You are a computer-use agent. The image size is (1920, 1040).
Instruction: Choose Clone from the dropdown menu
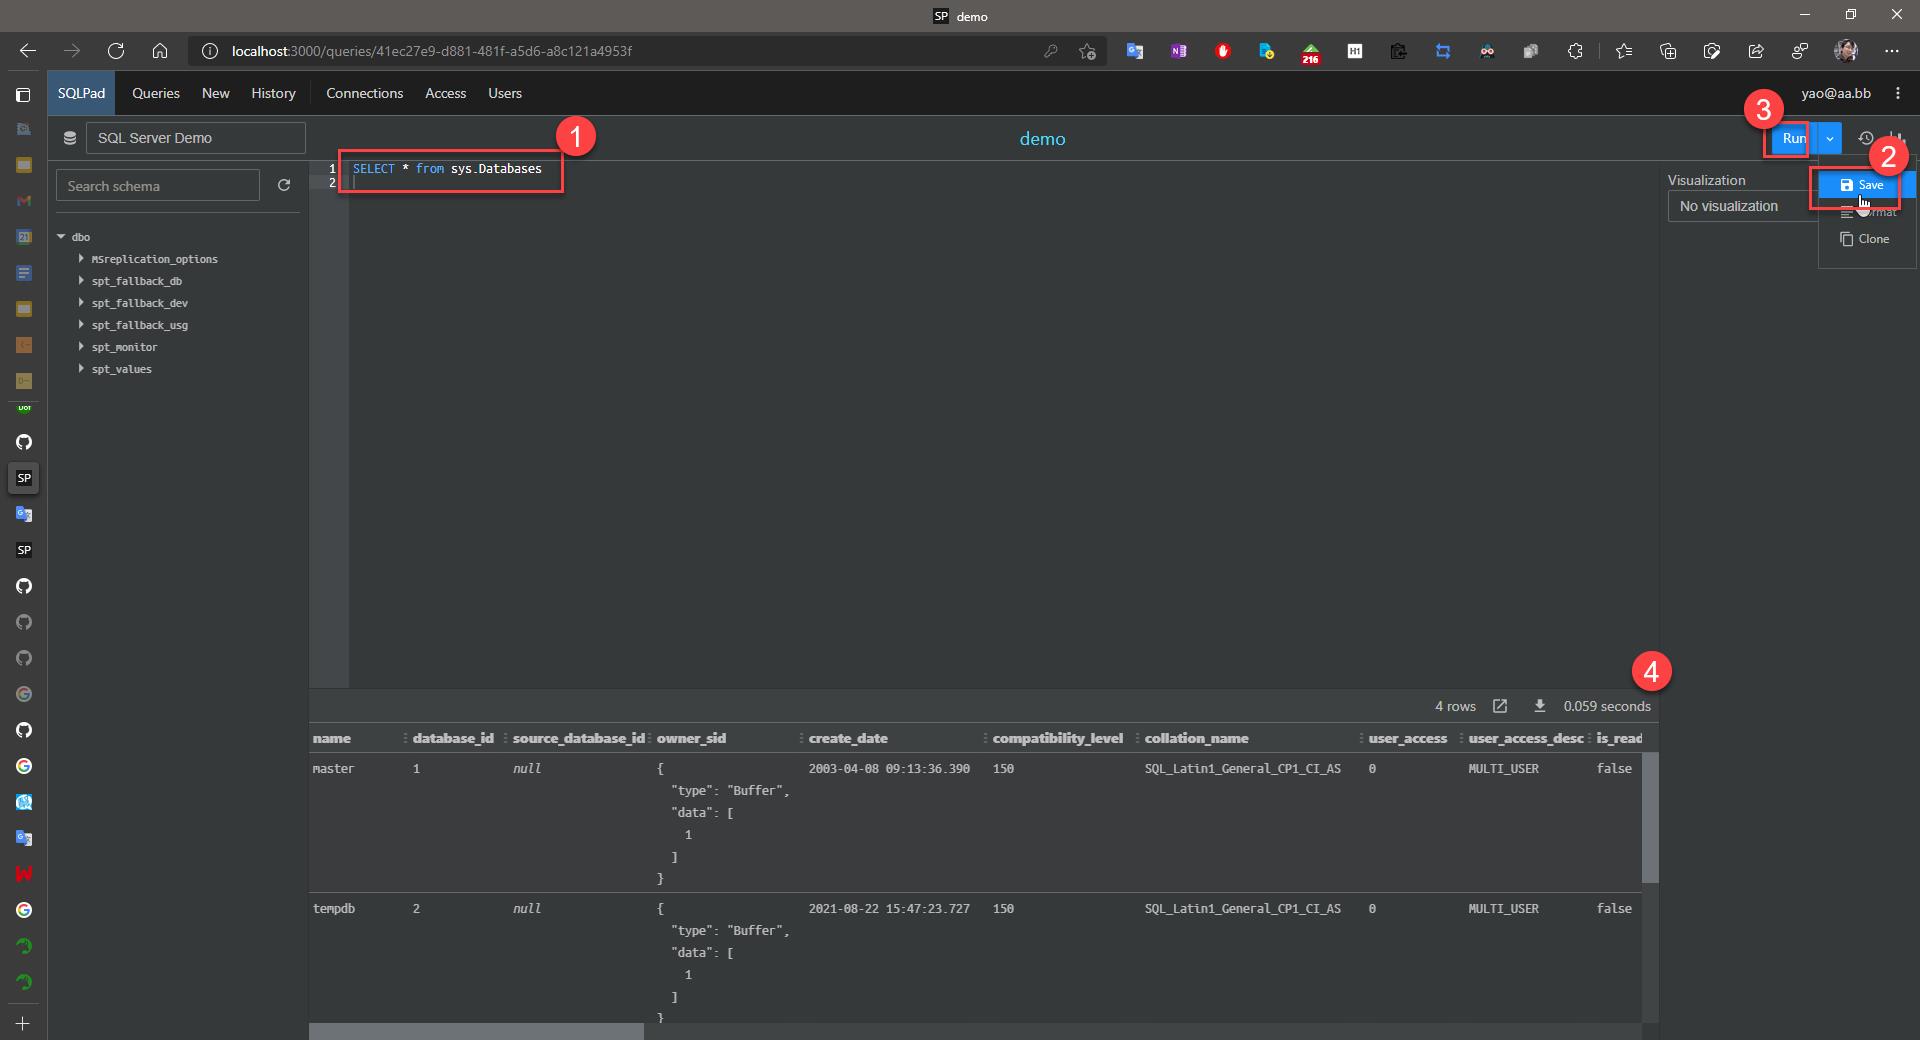pyautogui.click(x=1865, y=239)
